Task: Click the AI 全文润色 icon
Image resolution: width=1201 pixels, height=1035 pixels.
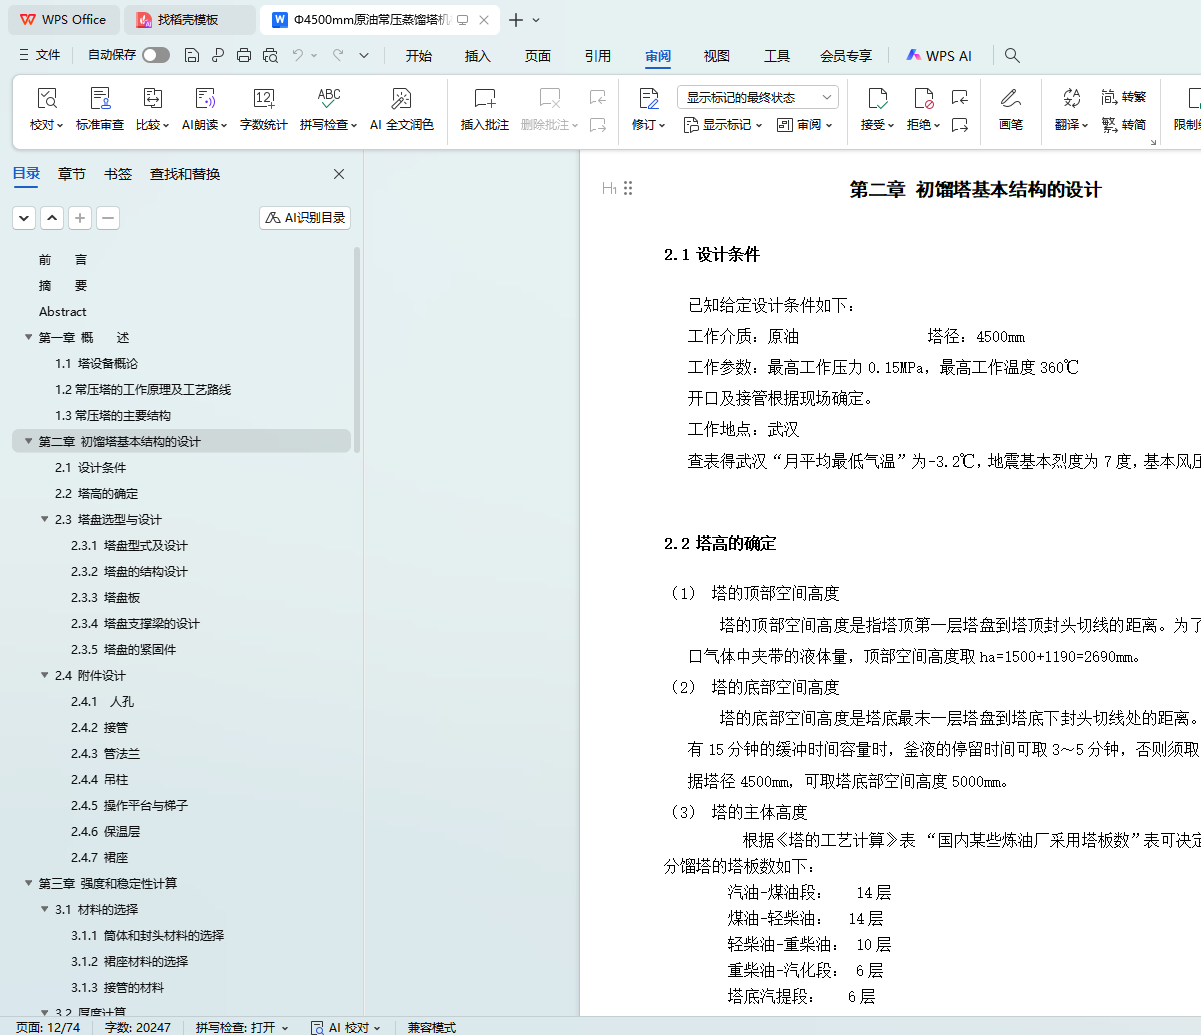Action: (401, 99)
